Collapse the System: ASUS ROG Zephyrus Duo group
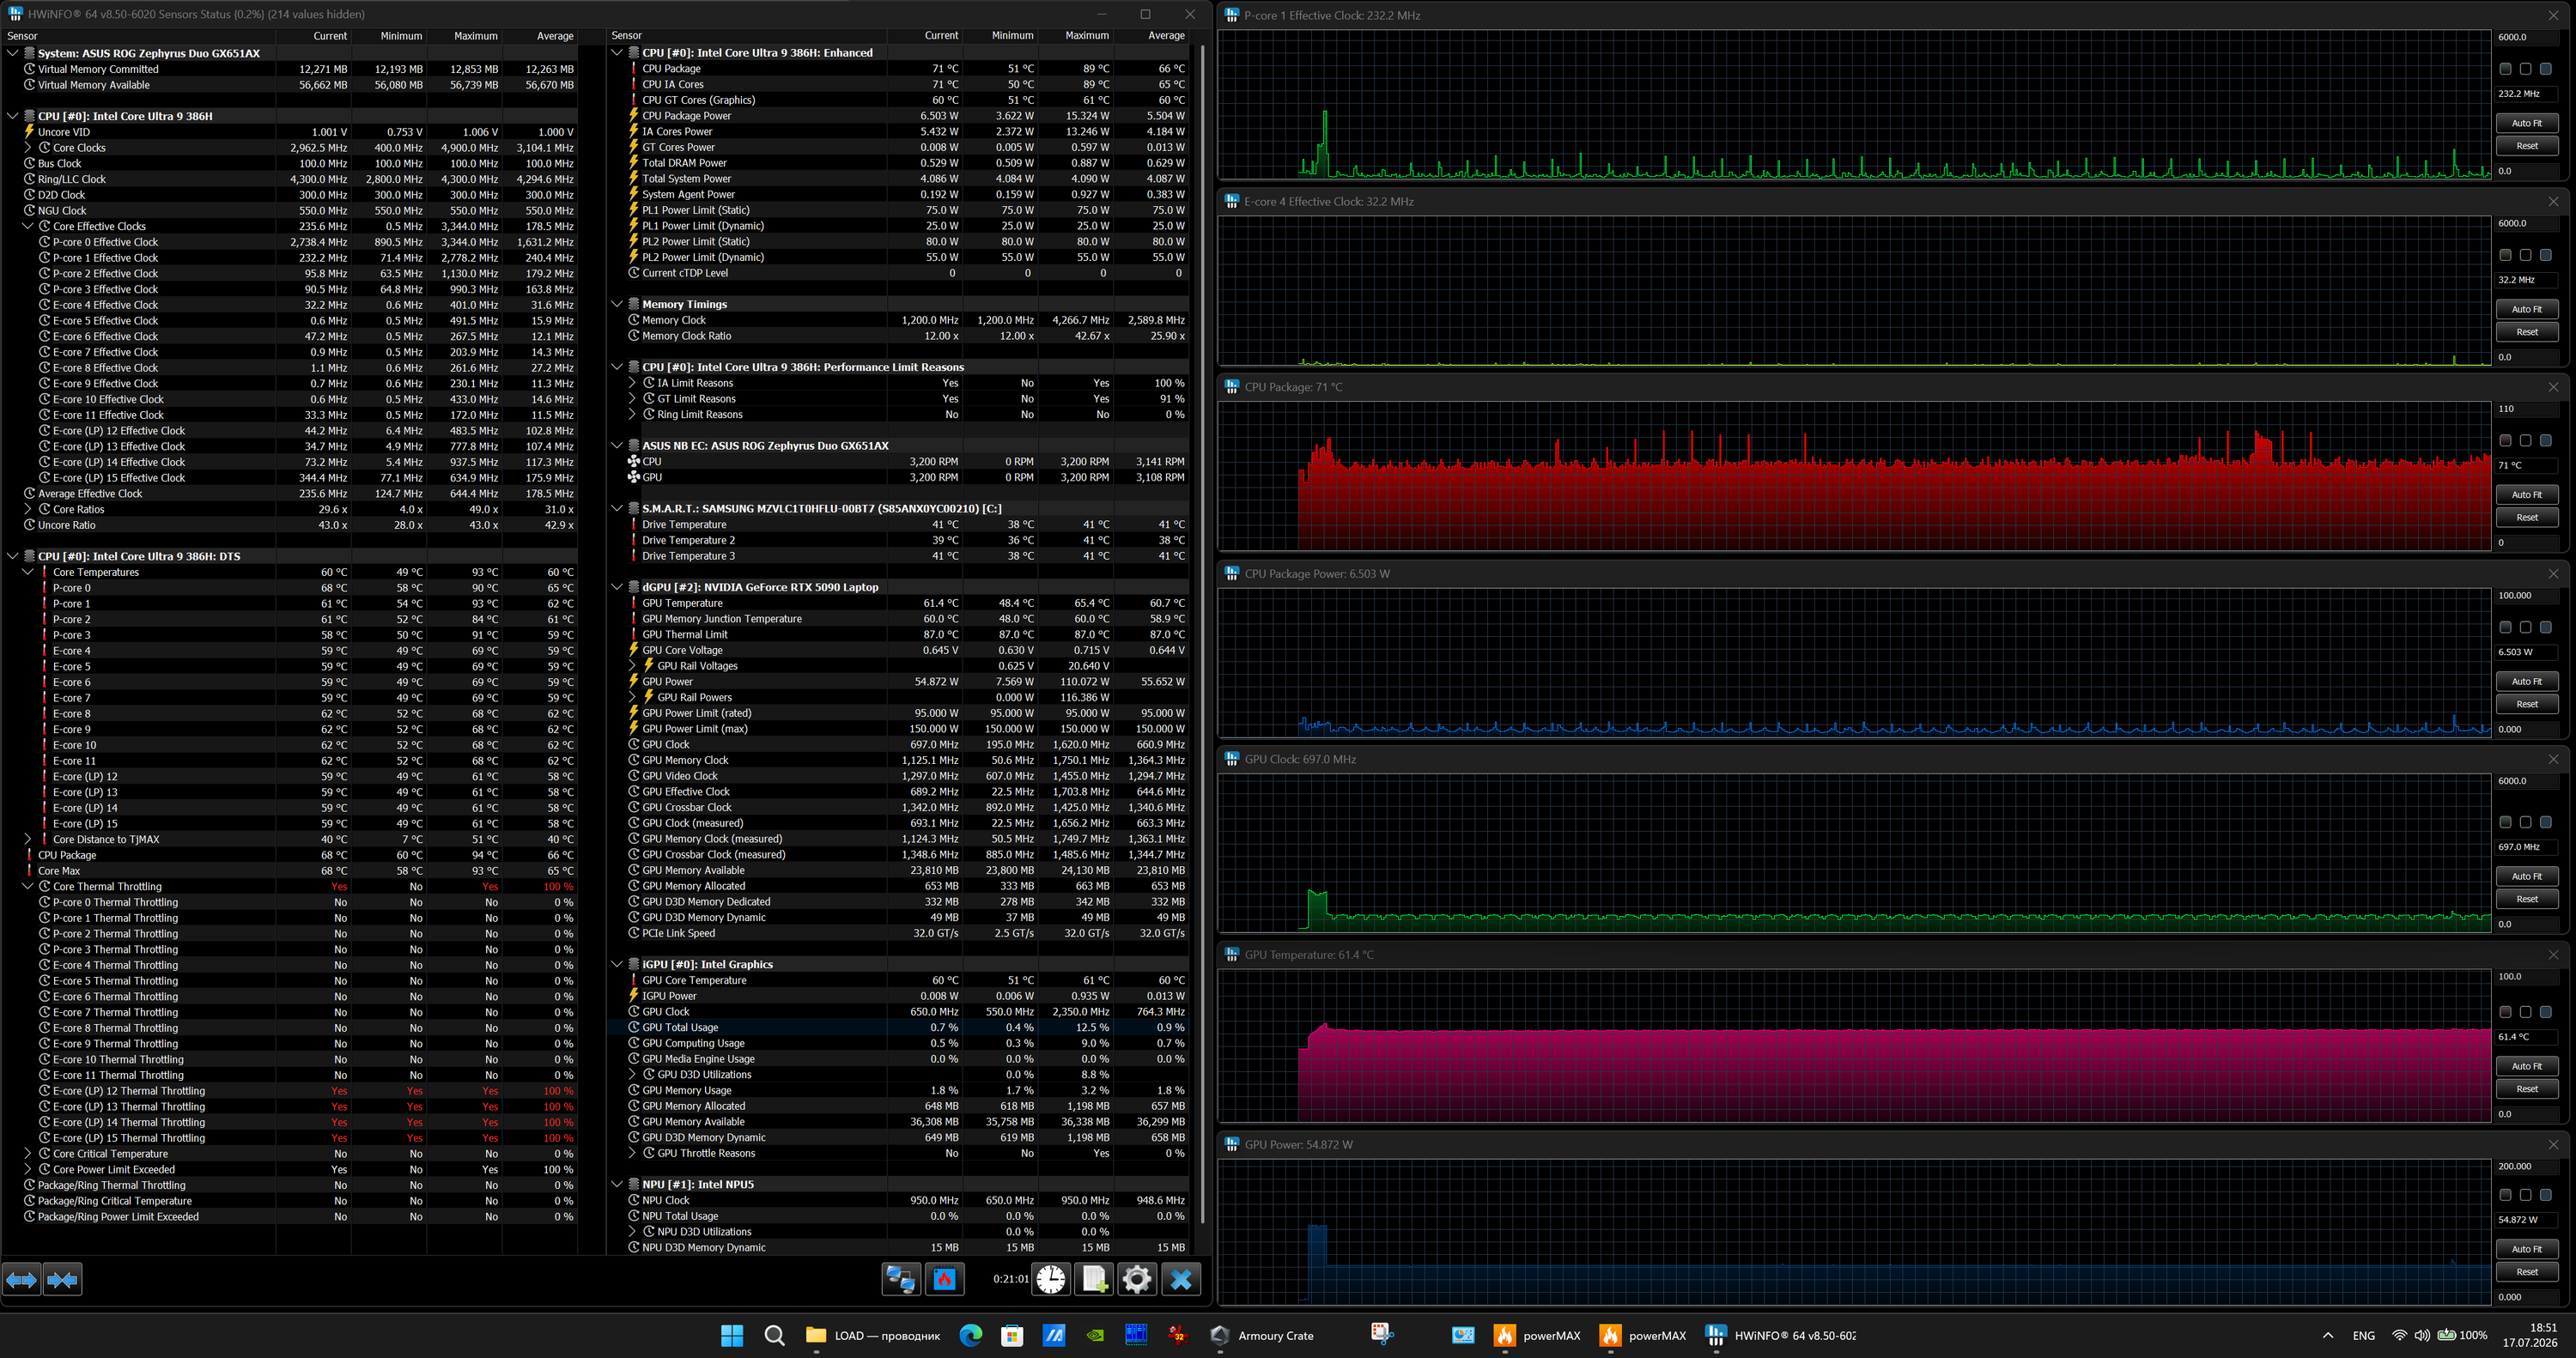 12,53
